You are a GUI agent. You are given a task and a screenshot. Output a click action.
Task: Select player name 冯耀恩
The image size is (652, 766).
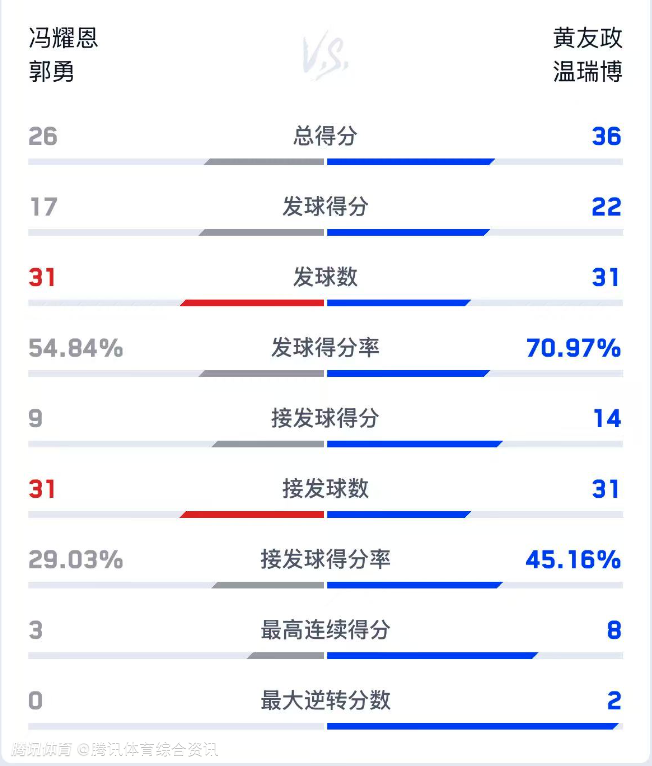coord(63,39)
